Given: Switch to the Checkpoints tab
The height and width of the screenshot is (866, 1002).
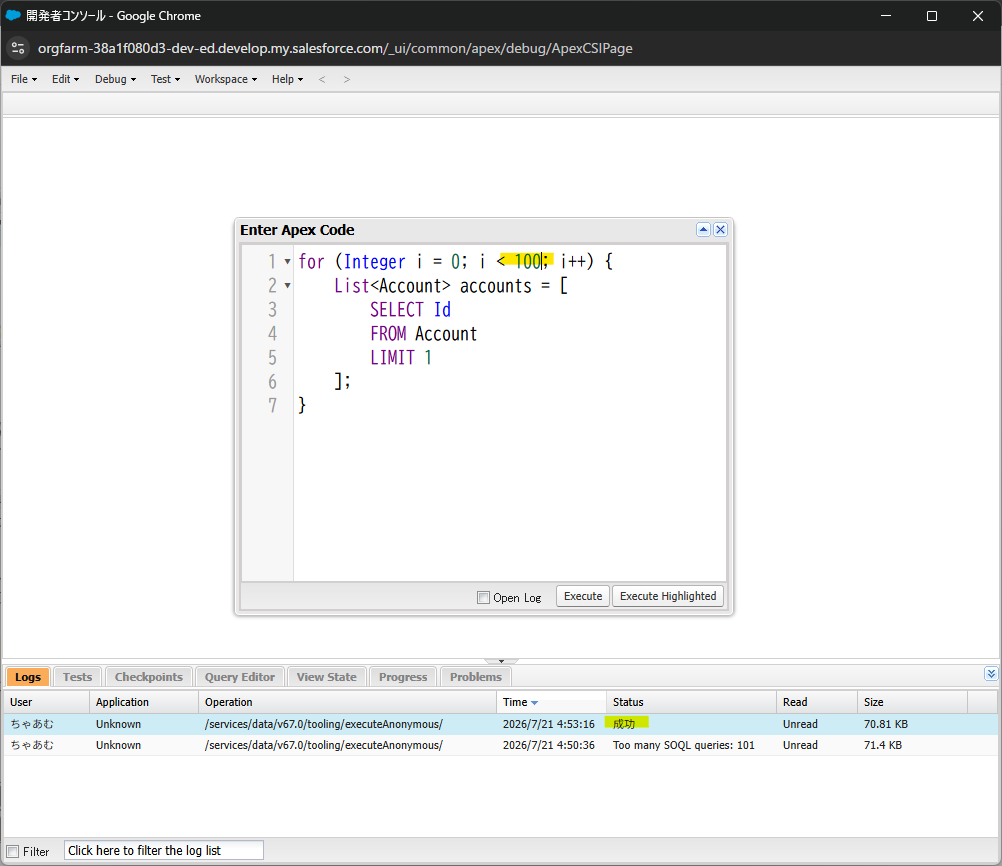Looking at the screenshot, I should point(148,677).
